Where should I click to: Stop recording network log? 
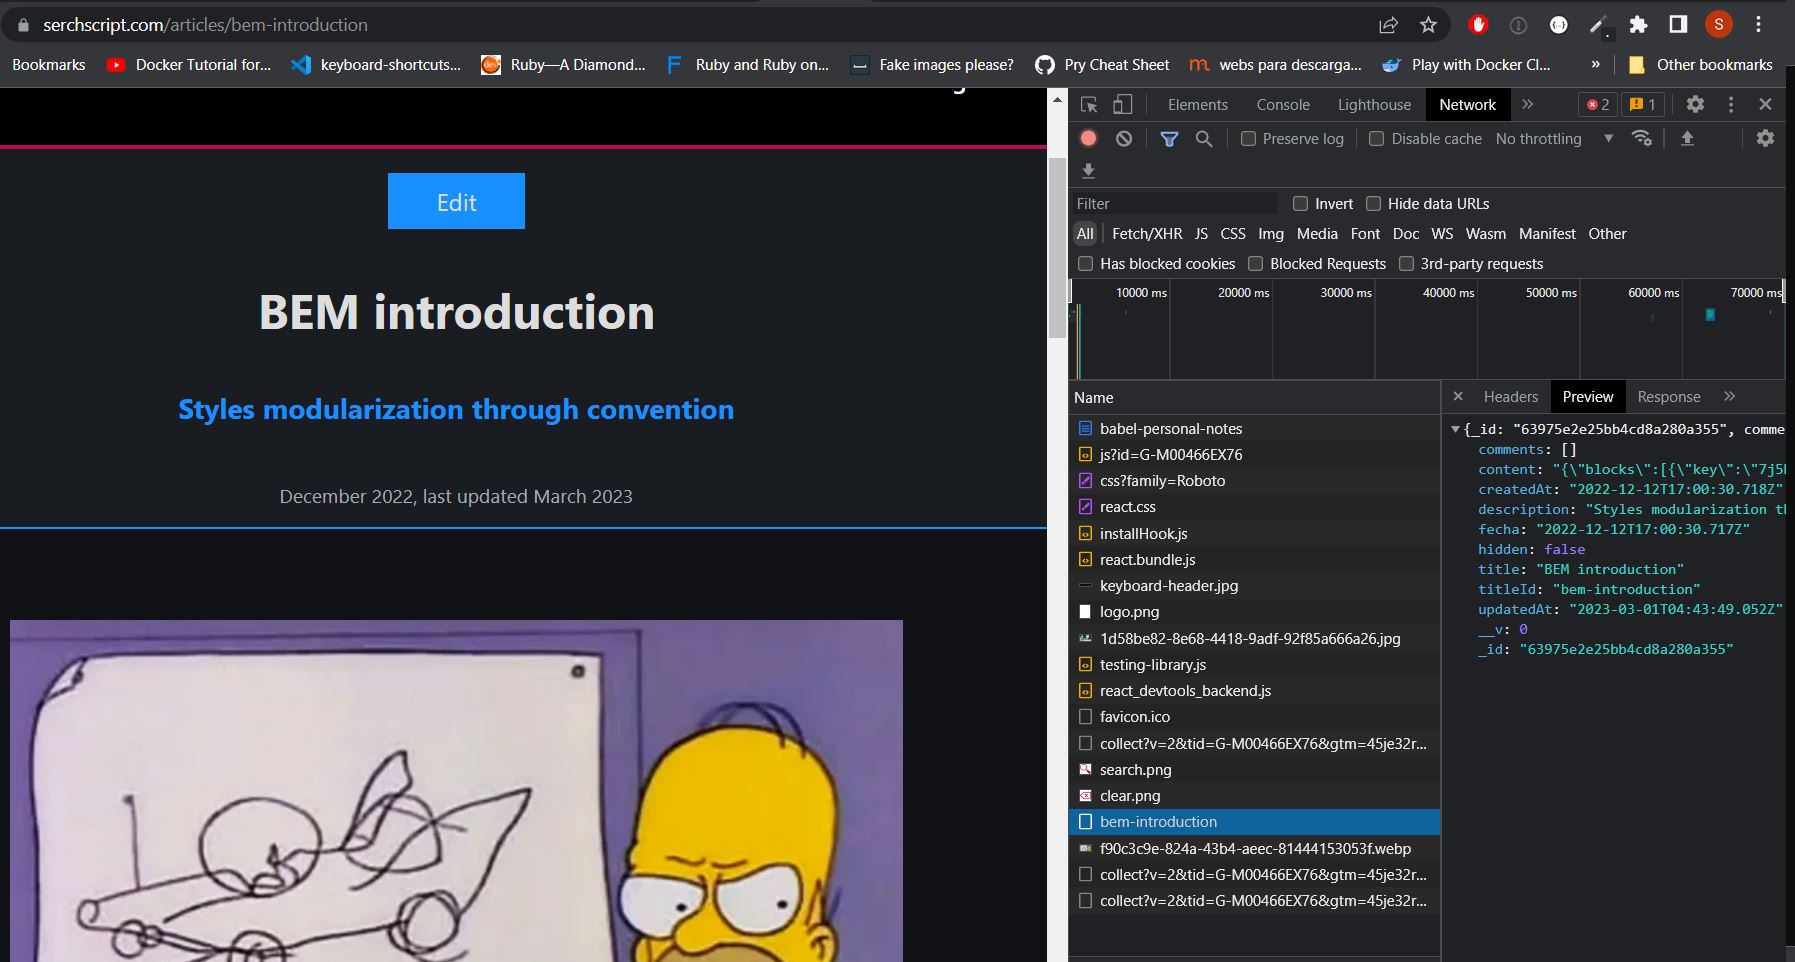click(1089, 139)
